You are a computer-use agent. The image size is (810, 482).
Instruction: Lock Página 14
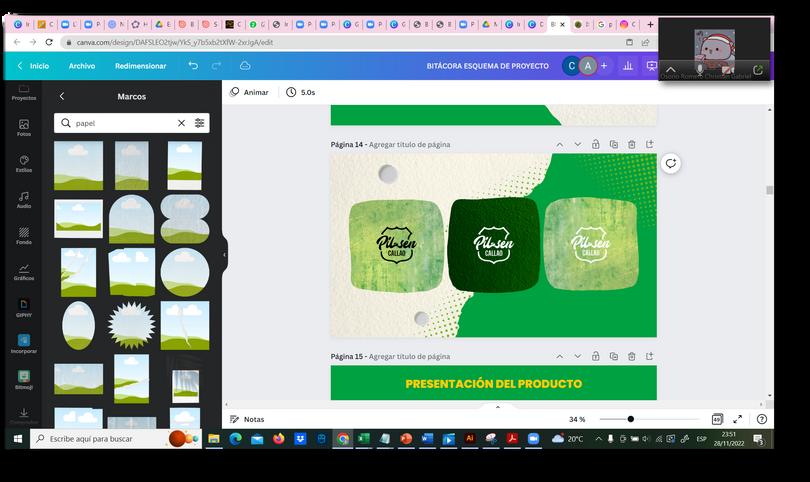pyautogui.click(x=596, y=144)
